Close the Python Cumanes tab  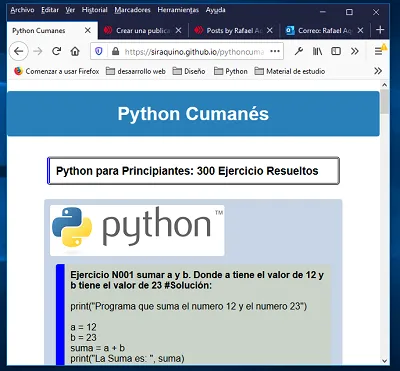click(88, 30)
